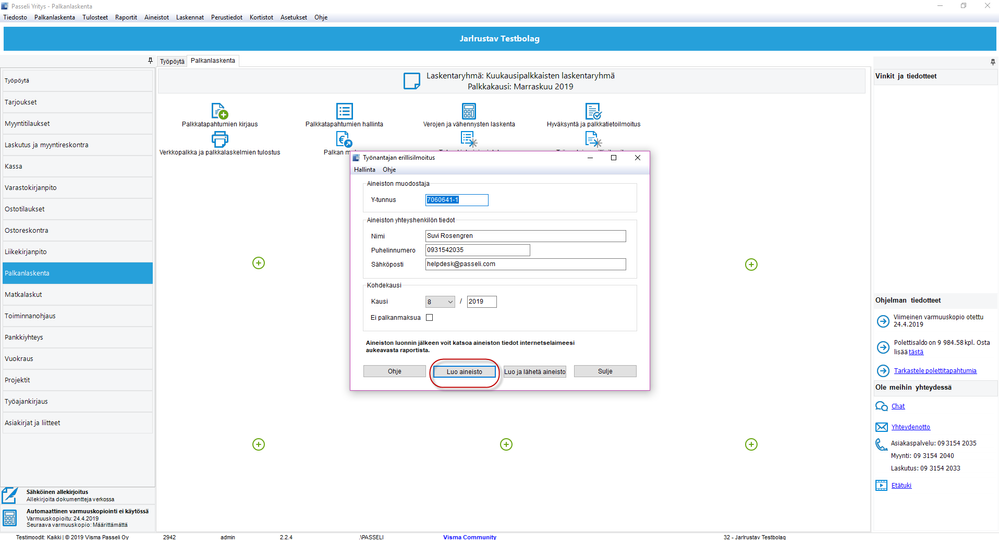Click the phone icon beside Asiakaspalvelu

882,444
